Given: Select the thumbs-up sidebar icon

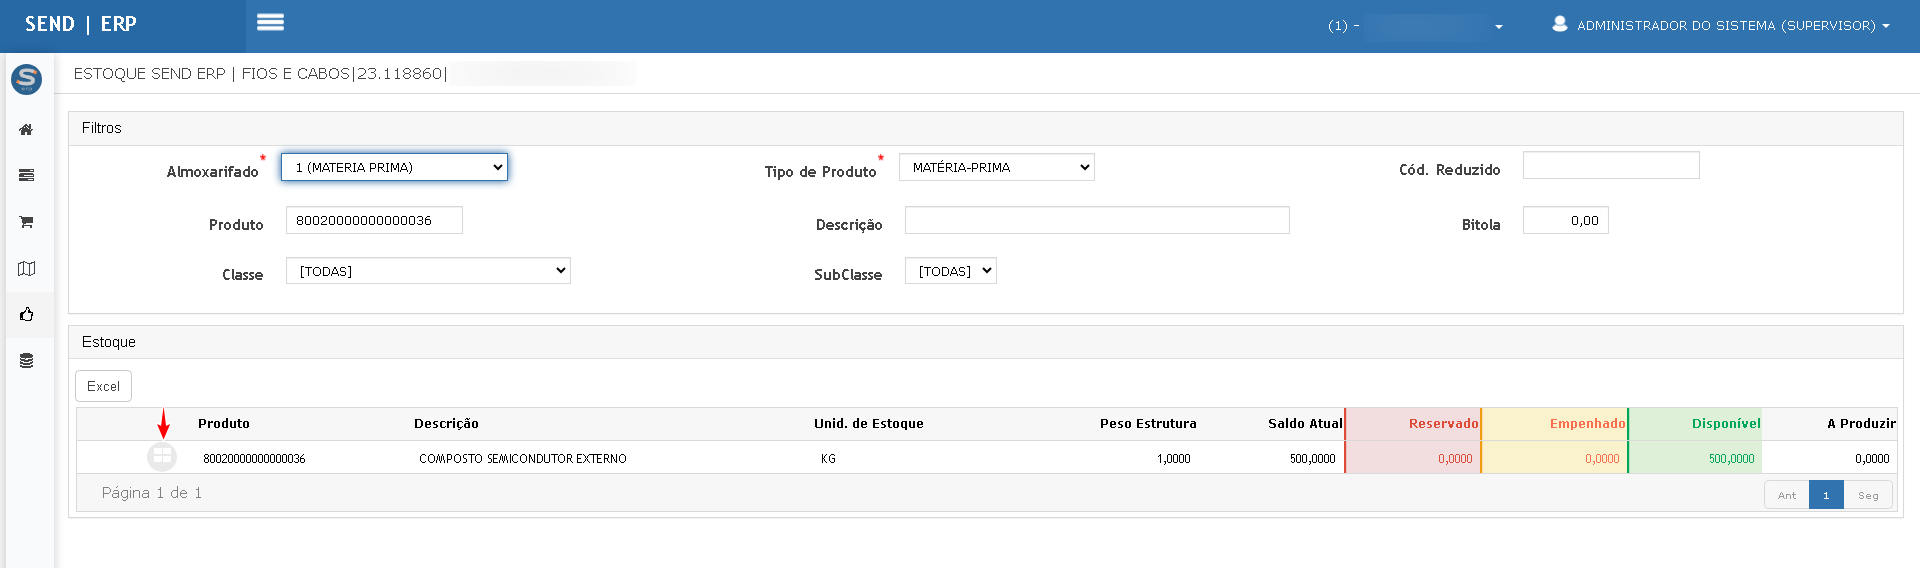Looking at the screenshot, I should click(27, 314).
